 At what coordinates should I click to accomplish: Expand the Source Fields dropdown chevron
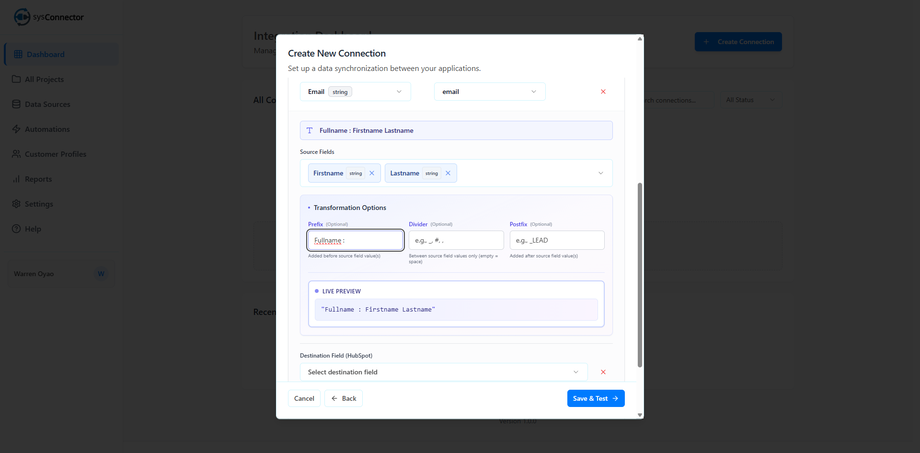coord(601,173)
